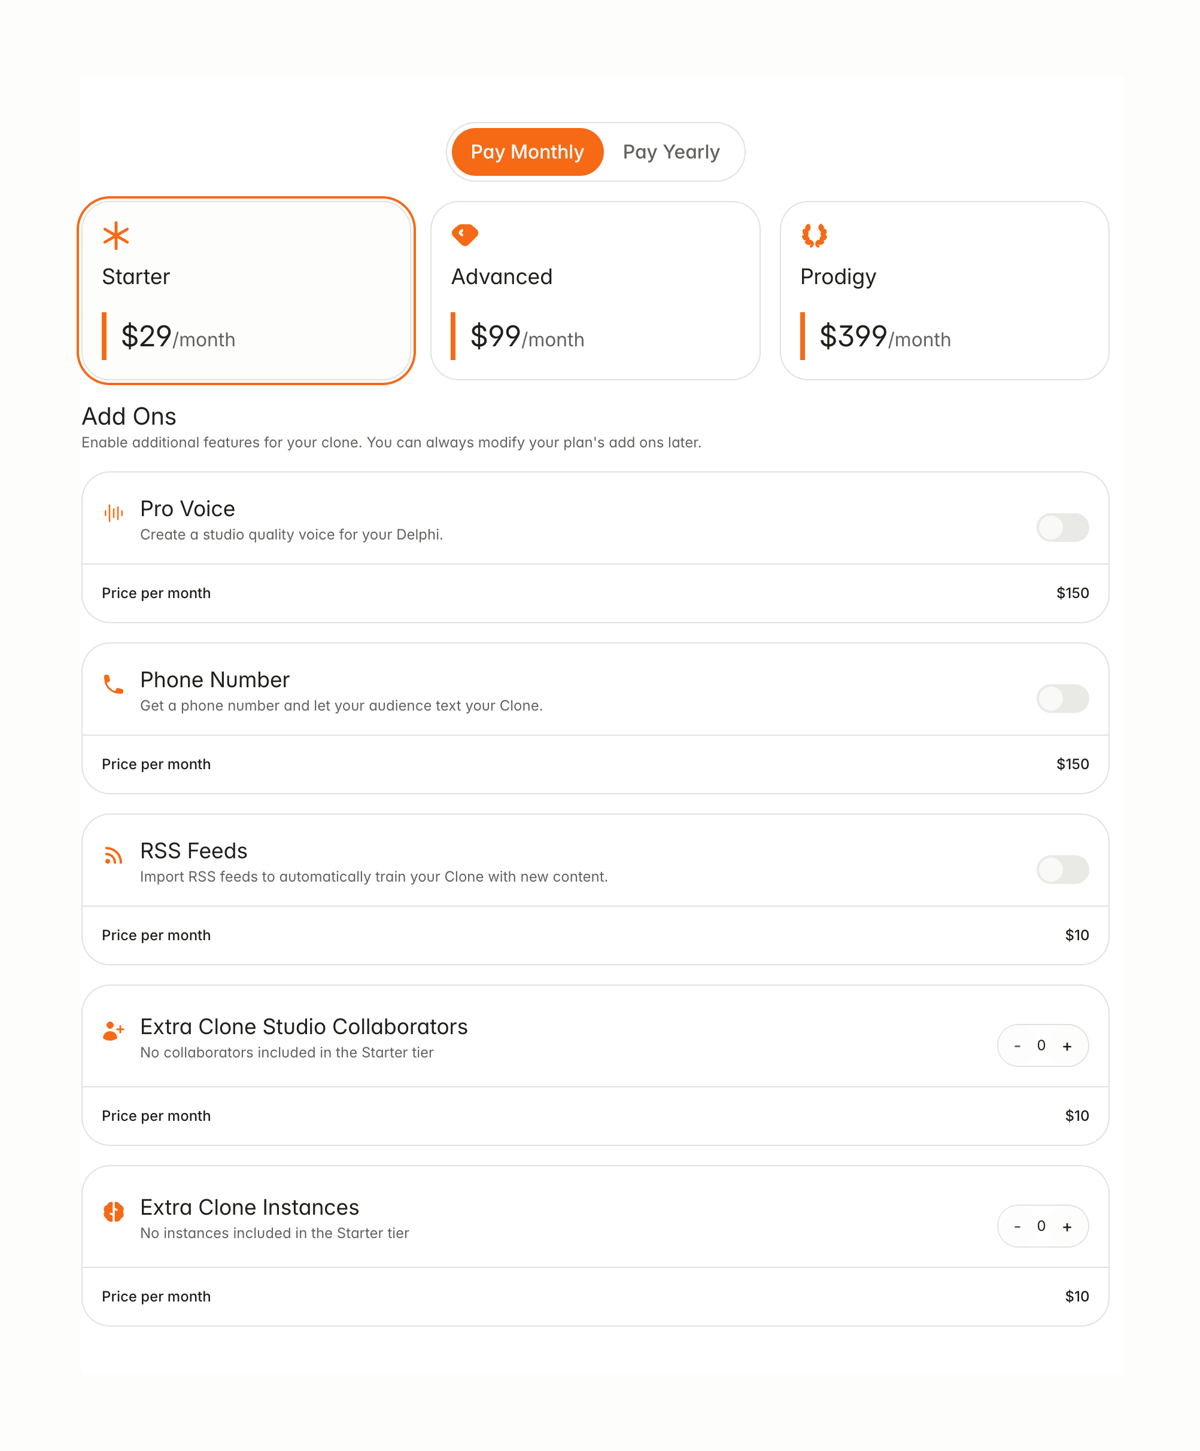Increase Extra Clone Studio Collaborators count
The width and height of the screenshot is (1200, 1451).
click(1068, 1045)
